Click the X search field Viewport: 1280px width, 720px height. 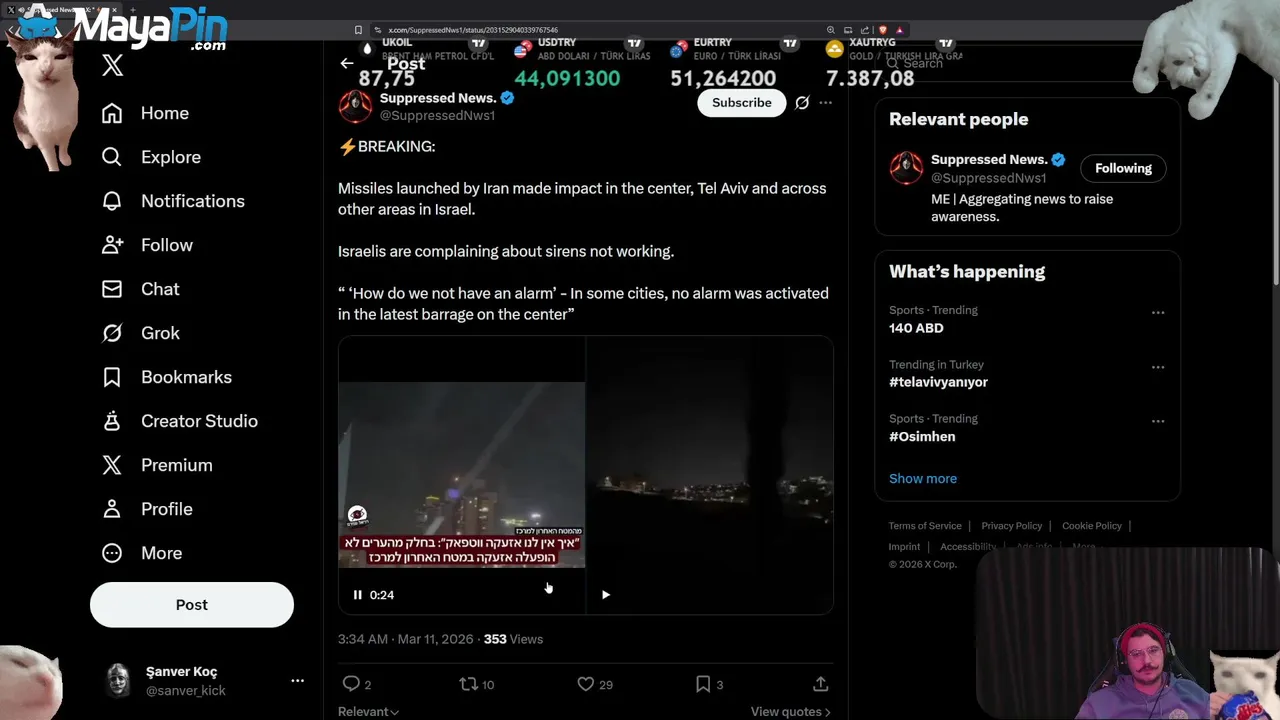[1027, 63]
